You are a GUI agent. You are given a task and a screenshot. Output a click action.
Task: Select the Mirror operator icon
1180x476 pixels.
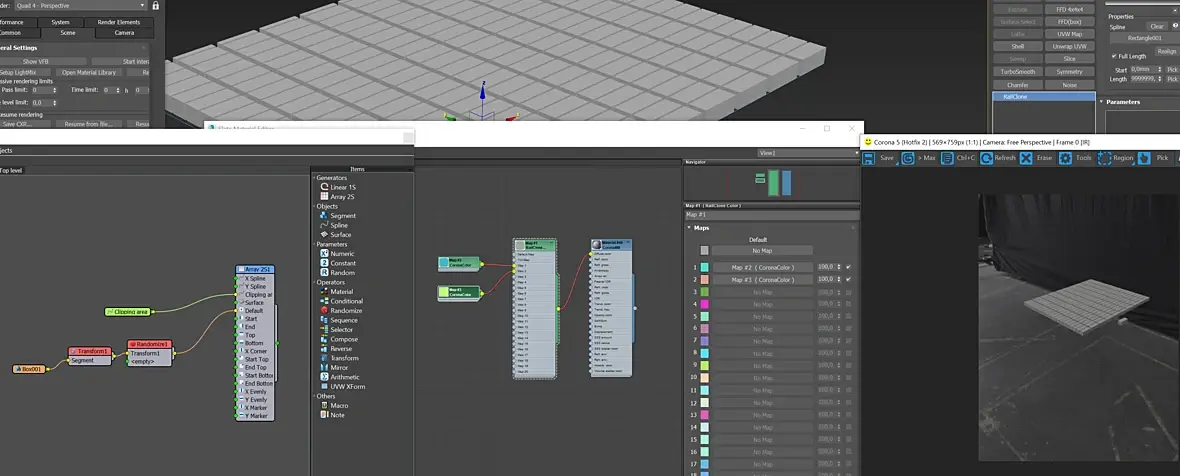tap(324, 367)
